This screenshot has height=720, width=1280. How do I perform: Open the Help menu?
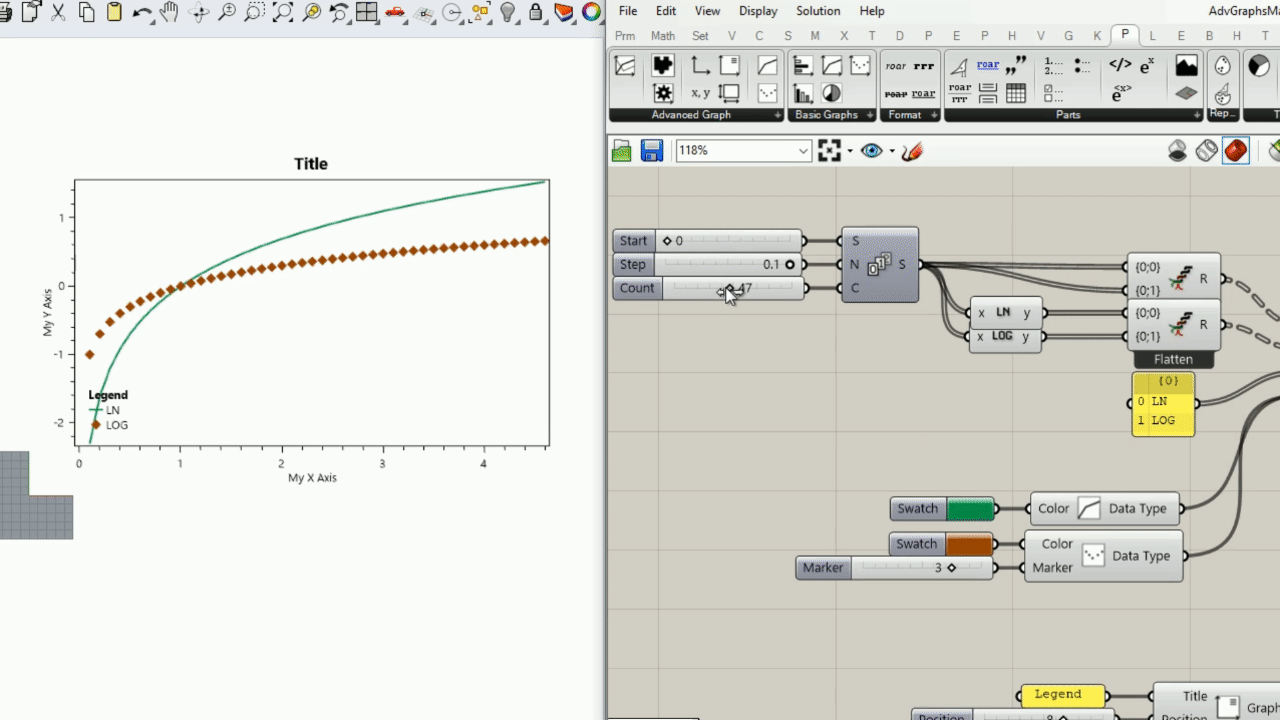[872, 11]
